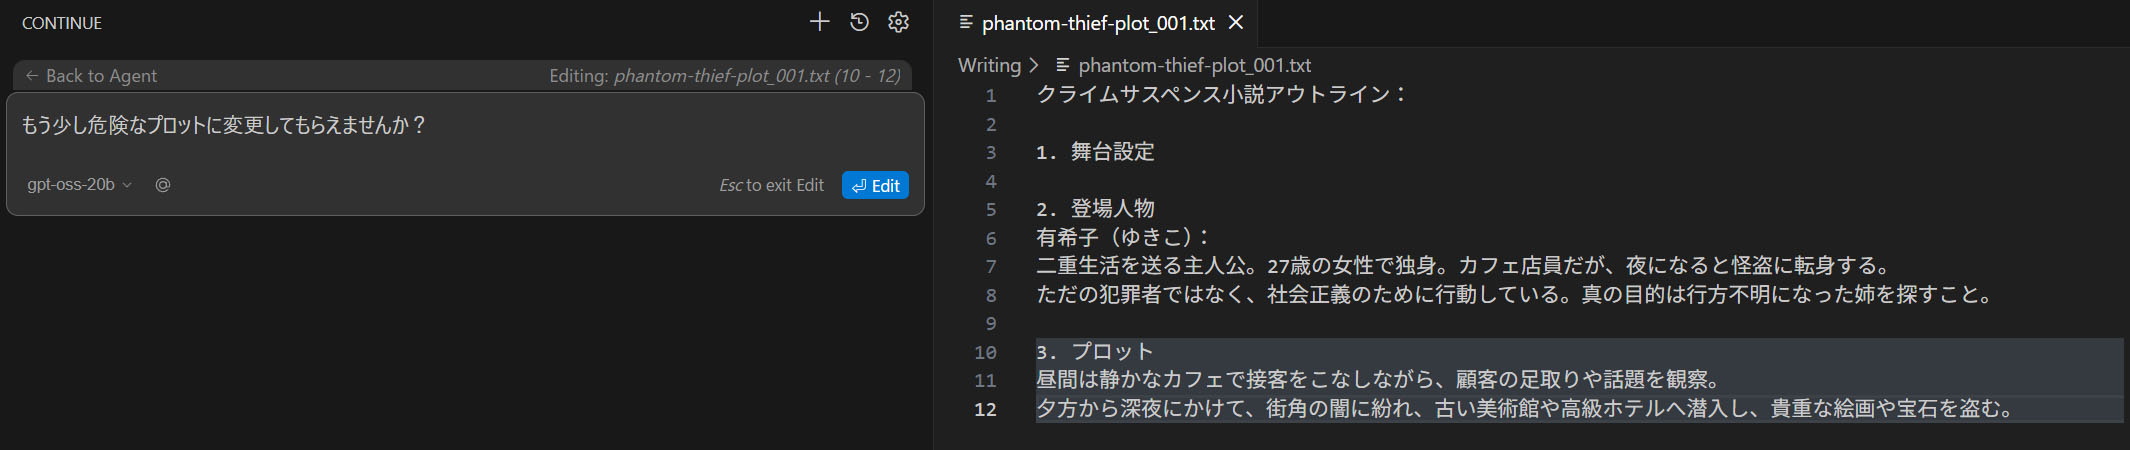The image size is (2130, 450).
Task: Open the gpt-oss-20b model dropdown
Action: click(x=79, y=185)
